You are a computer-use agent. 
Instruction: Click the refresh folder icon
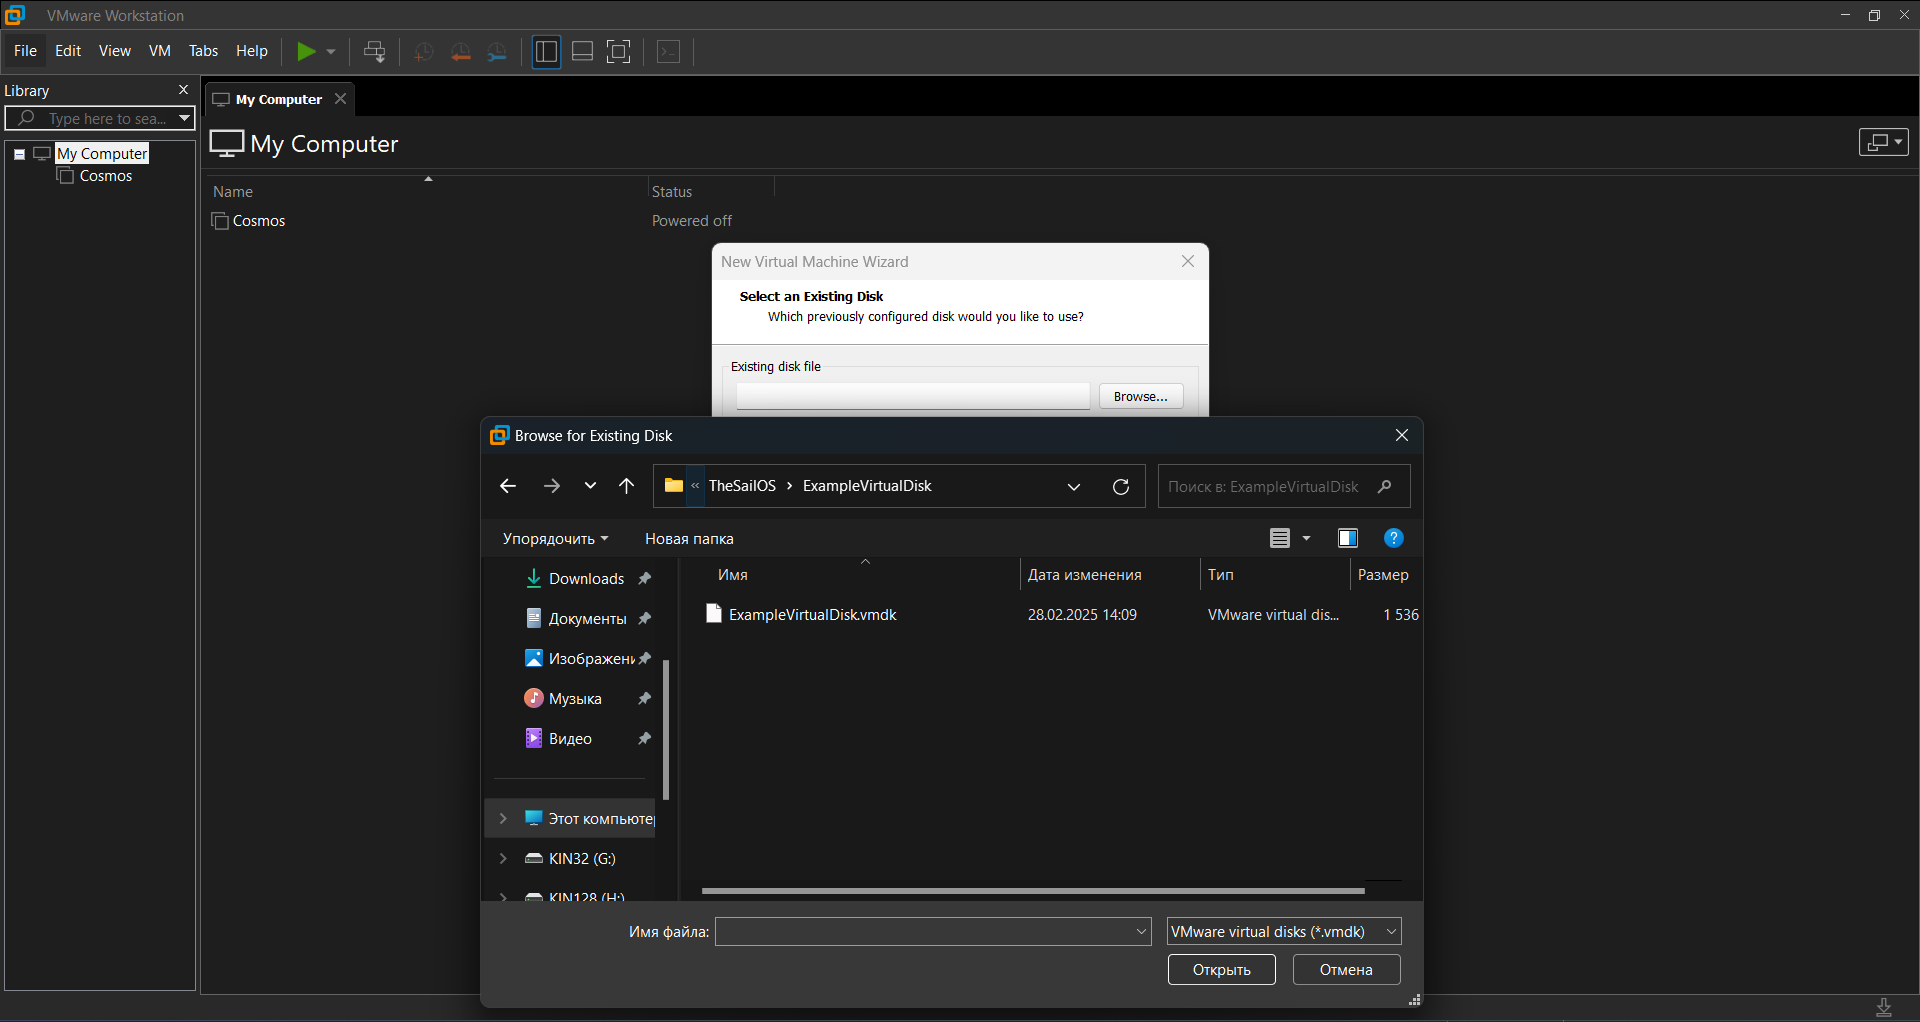click(1121, 487)
